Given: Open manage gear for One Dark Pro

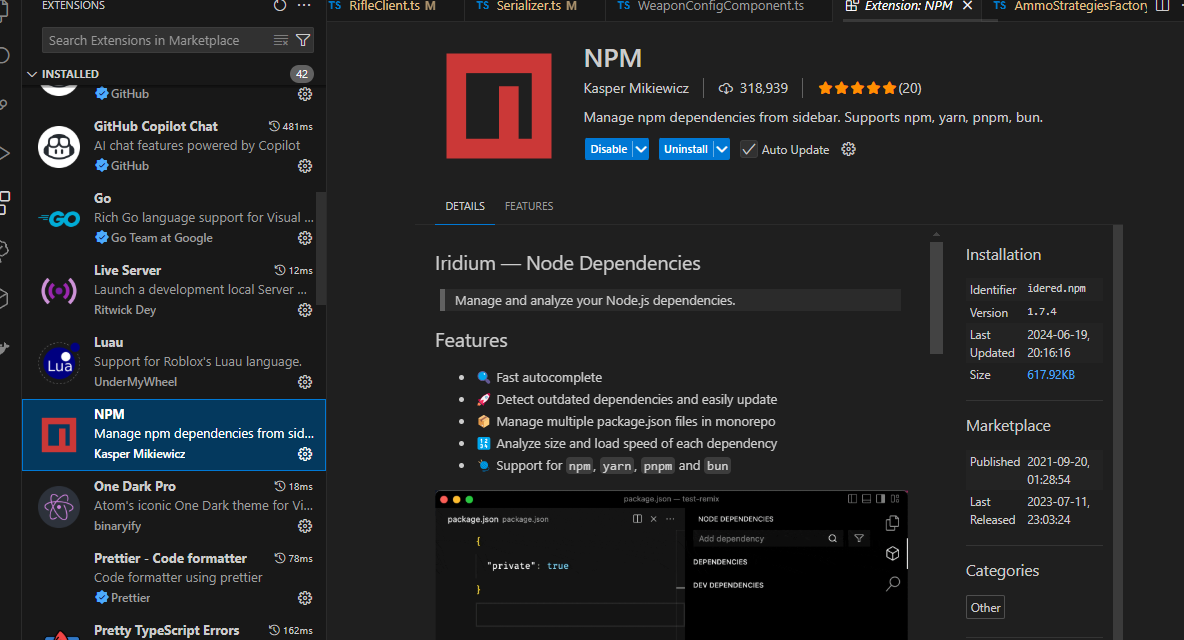Looking at the screenshot, I should (305, 526).
